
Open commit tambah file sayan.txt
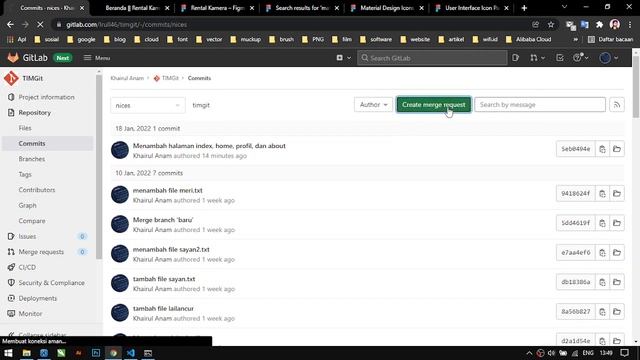164,279
